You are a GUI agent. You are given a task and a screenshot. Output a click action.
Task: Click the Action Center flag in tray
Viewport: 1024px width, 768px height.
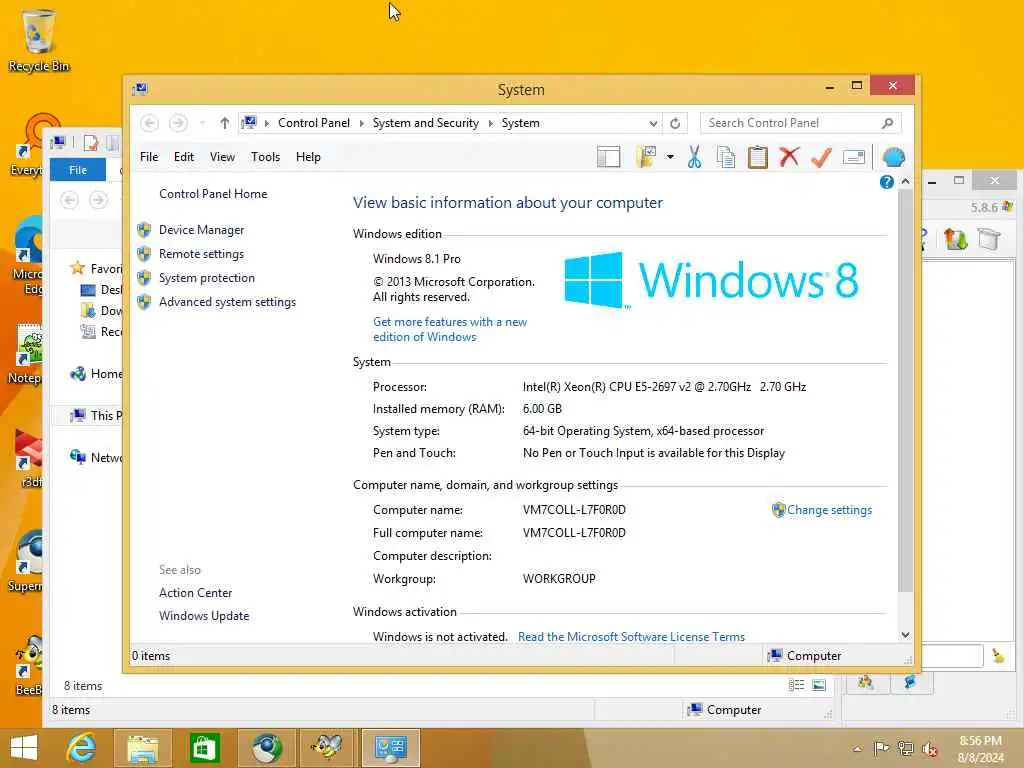pyautogui.click(x=881, y=748)
